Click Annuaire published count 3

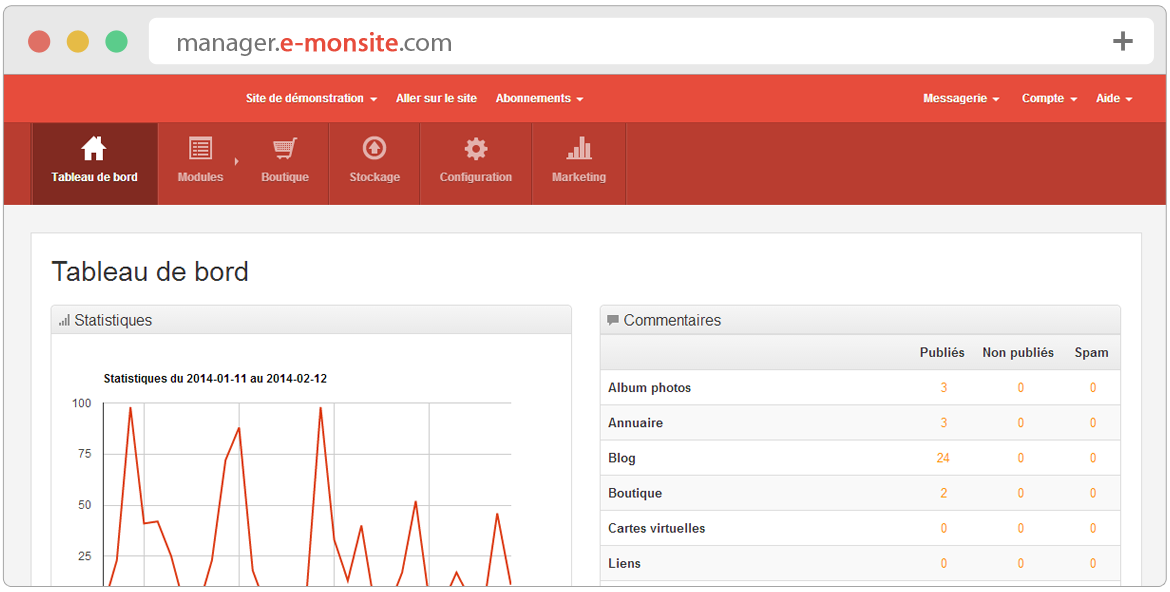coord(943,423)
